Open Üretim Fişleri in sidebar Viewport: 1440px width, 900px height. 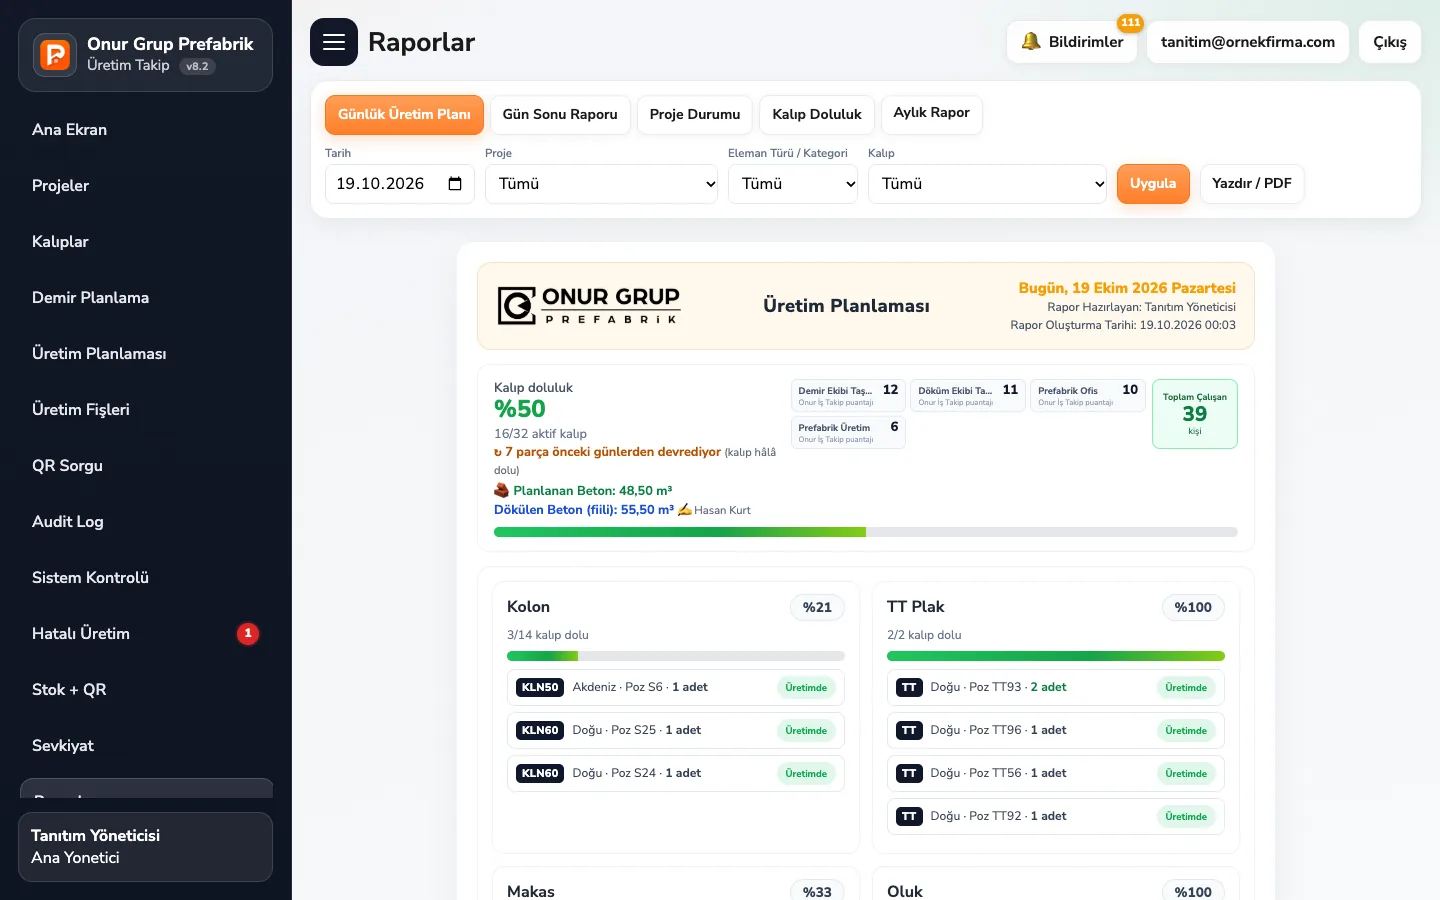tap(145, 410)
